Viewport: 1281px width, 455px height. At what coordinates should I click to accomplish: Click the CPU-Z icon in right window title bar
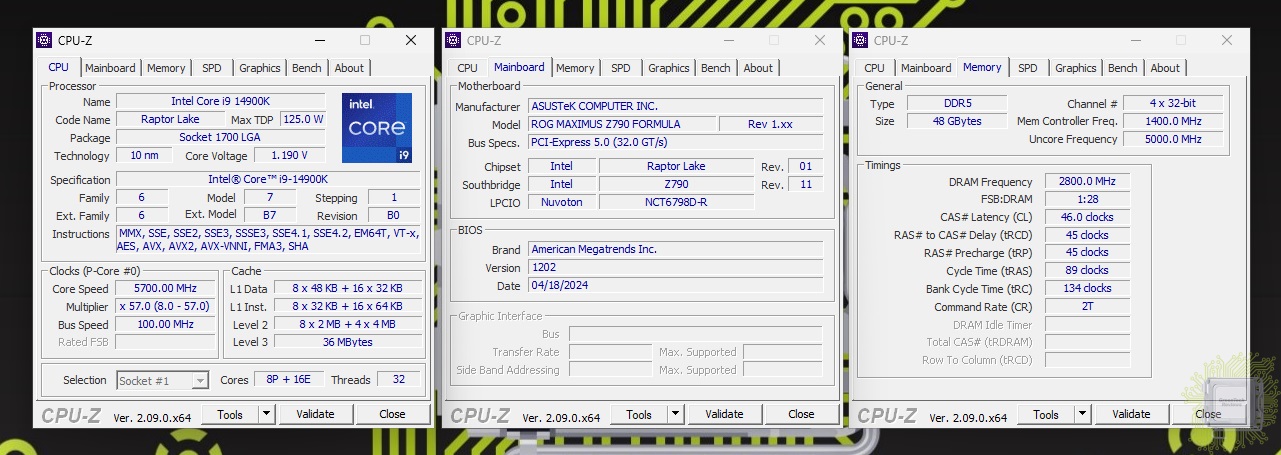860,40
